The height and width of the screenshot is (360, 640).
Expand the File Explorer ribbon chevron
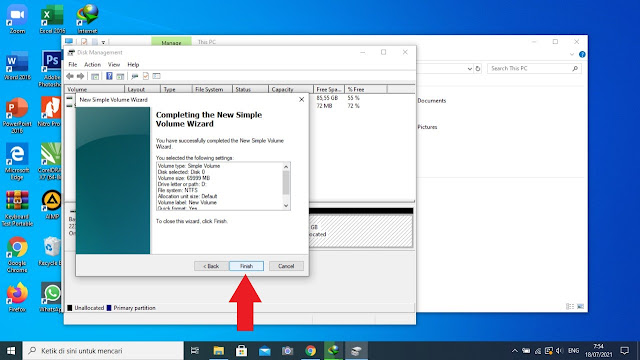[572, 54]
